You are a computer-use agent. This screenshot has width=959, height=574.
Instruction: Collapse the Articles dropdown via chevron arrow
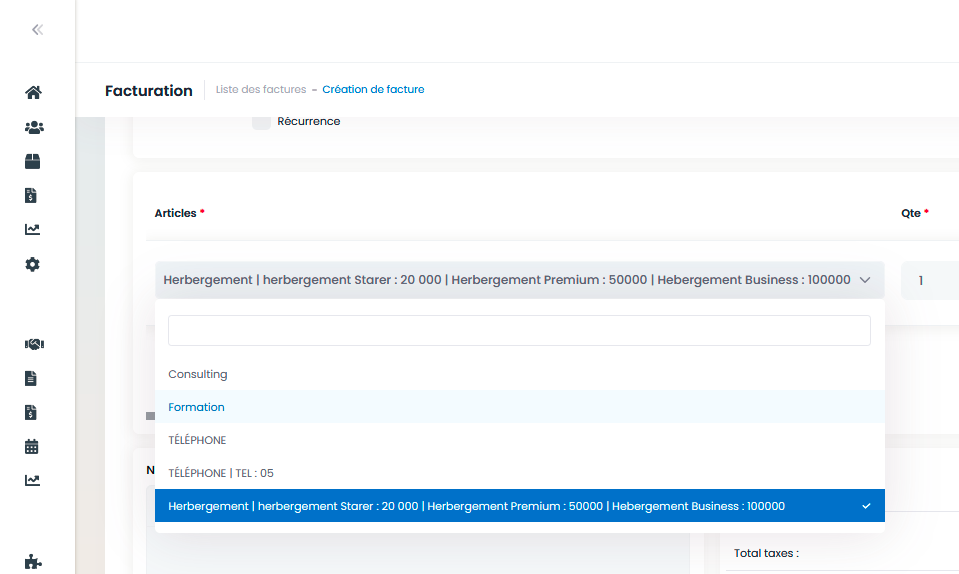pos(865,280)
